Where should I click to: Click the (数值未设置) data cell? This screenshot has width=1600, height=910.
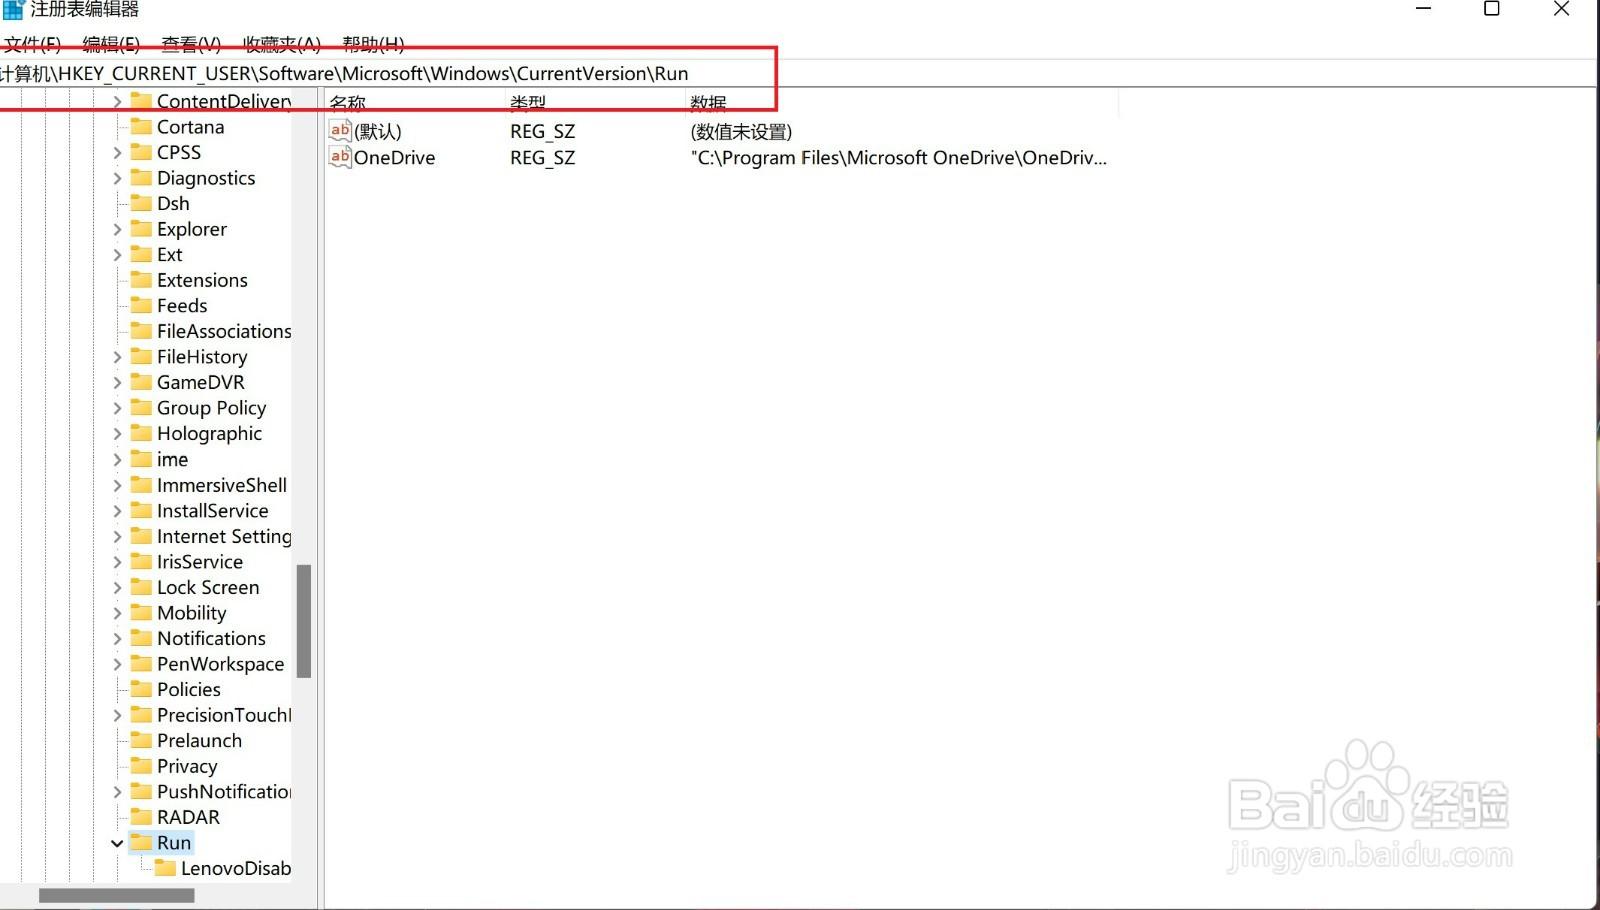click(741, 131)
